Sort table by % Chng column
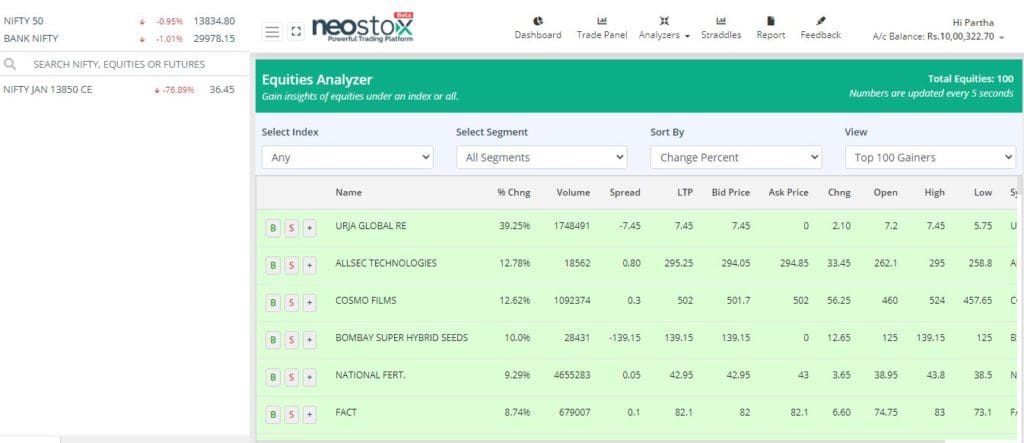 point(513,192)
